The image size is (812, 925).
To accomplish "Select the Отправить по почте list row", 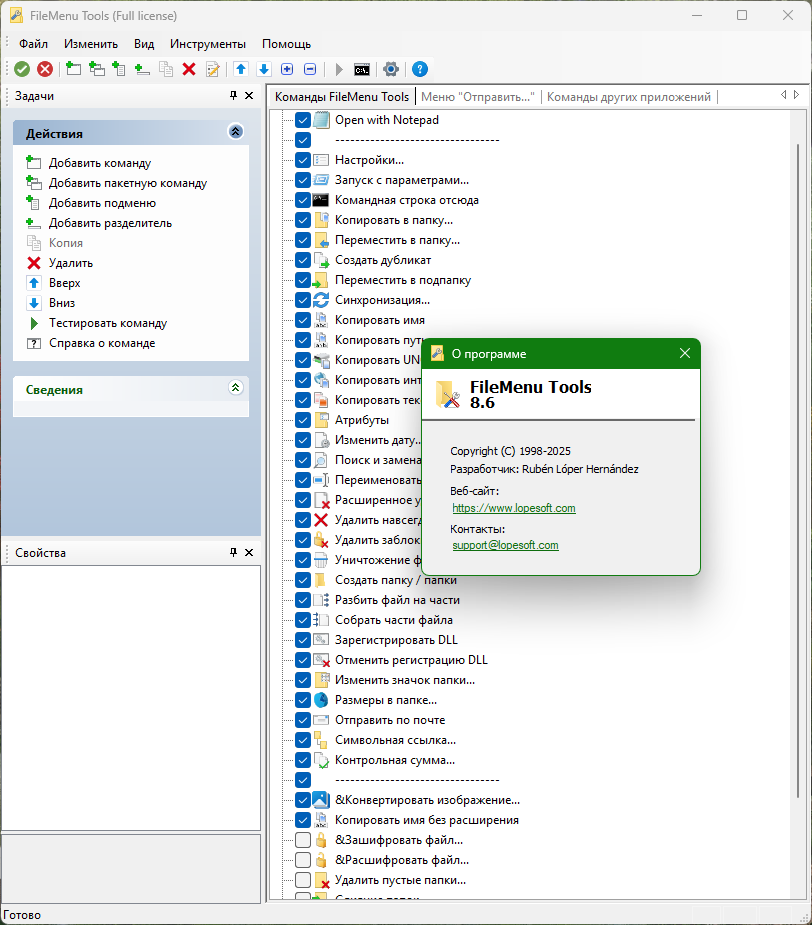I will coord(389,720).
